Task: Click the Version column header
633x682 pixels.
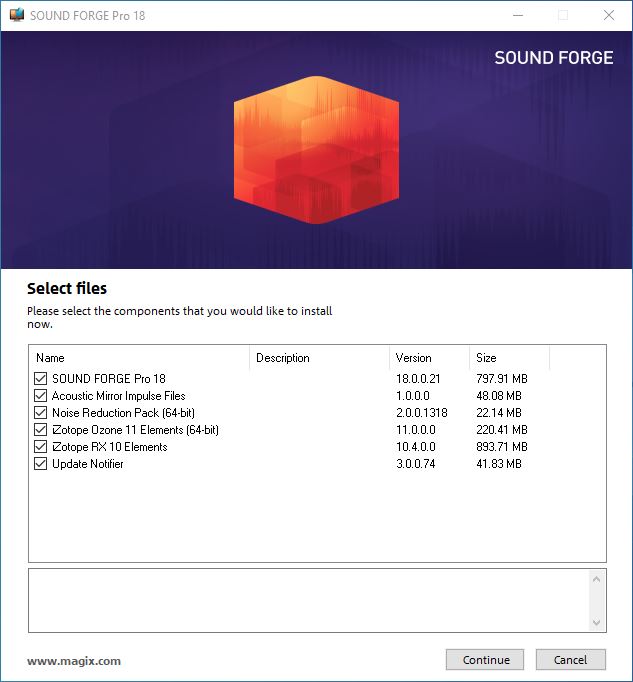Action: pos(429,358)
